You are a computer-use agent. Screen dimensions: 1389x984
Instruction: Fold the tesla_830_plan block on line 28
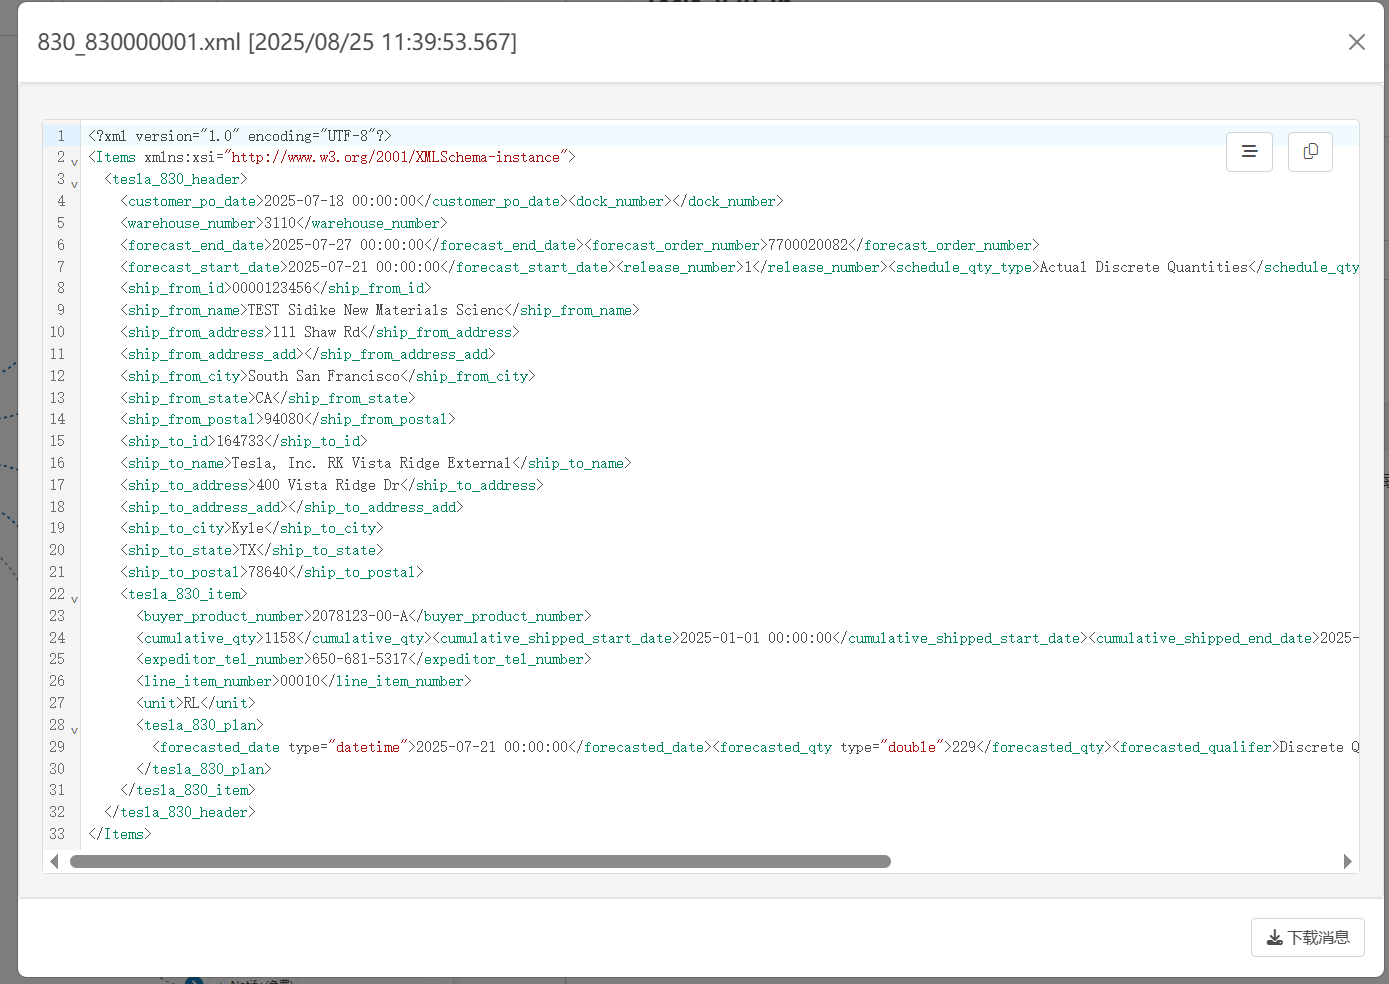[x=74, y=729]
